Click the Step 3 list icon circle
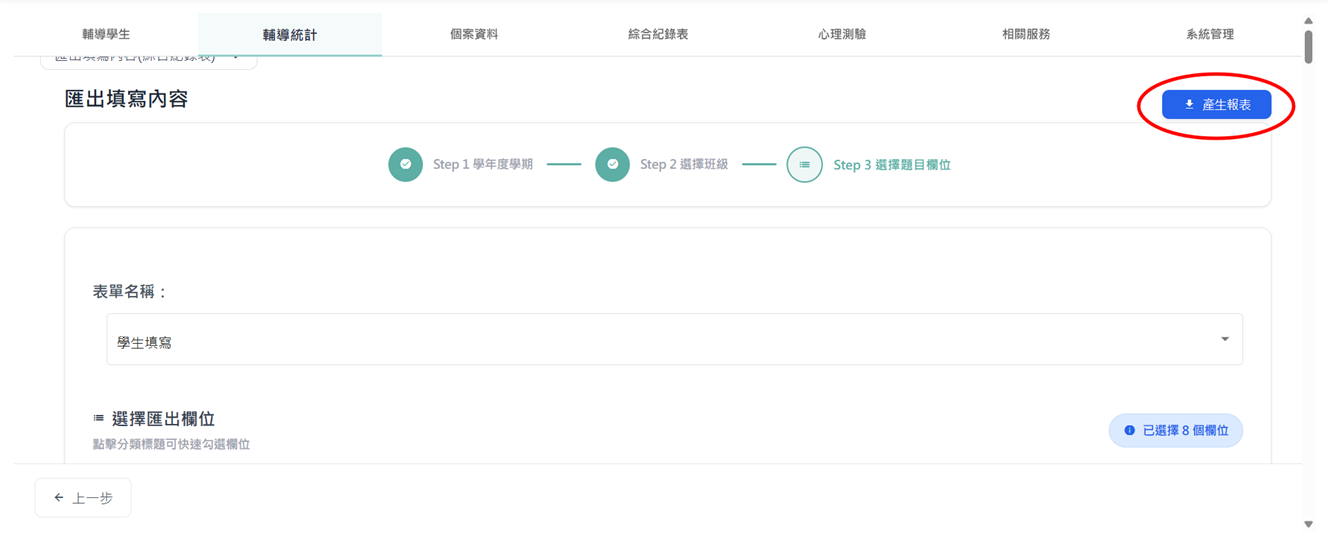The height and width of the screenshot is (545, 1329). coord(804,165)
